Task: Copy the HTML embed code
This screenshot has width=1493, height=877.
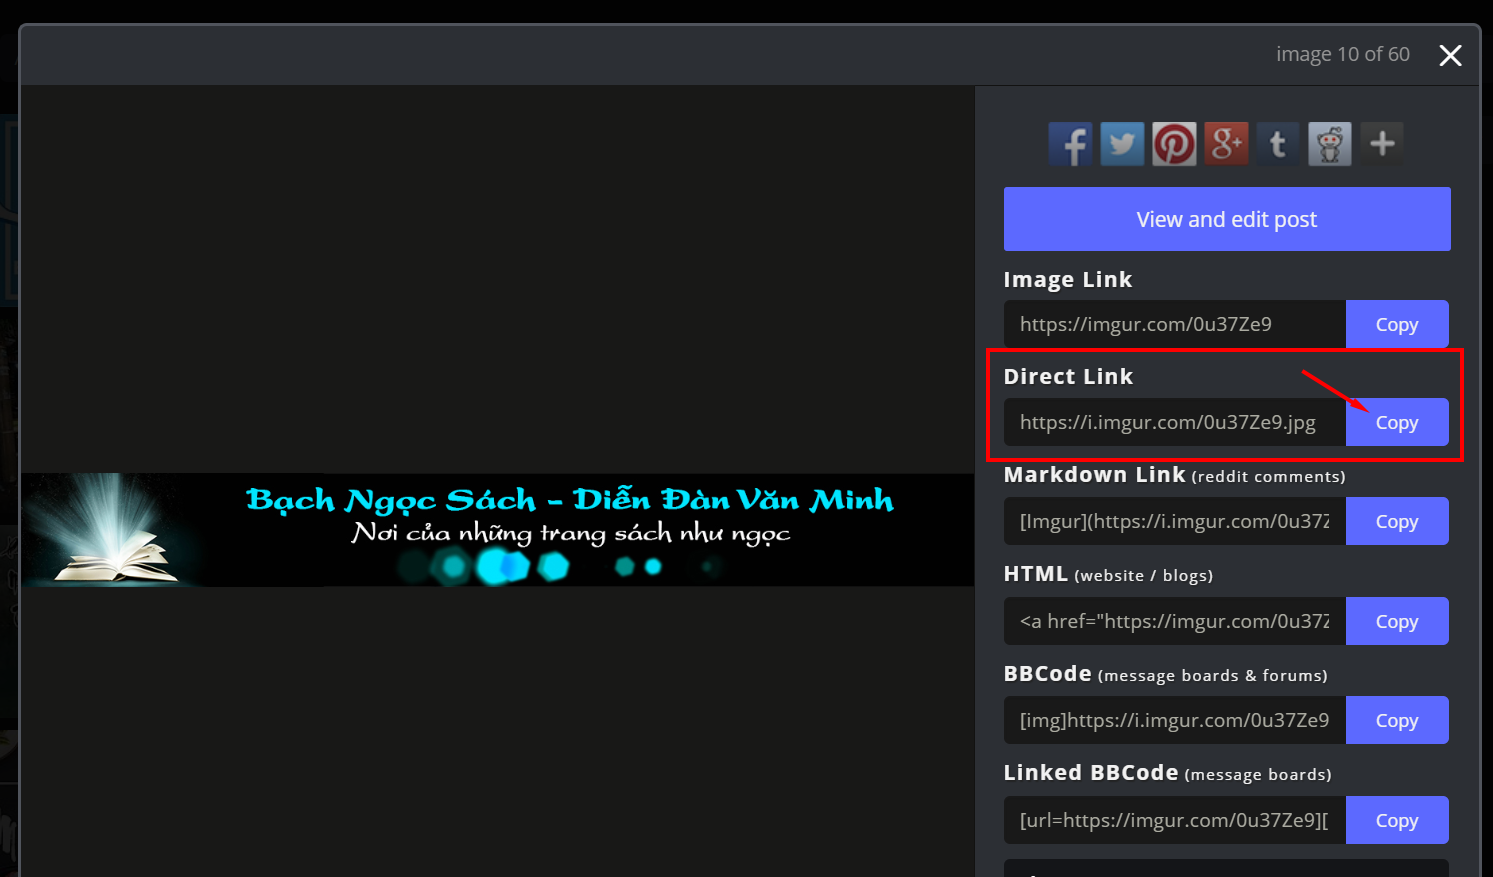Action: [x=1396, y=621]
